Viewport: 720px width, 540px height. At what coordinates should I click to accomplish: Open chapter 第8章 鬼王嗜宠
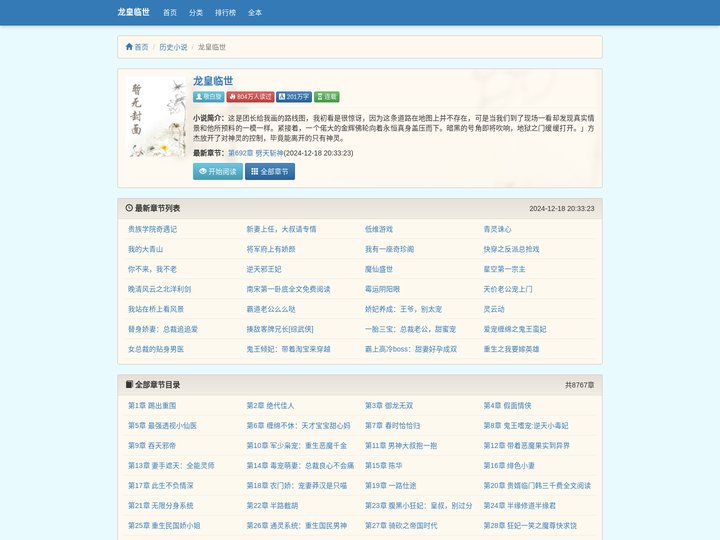[x=526, y=426]
